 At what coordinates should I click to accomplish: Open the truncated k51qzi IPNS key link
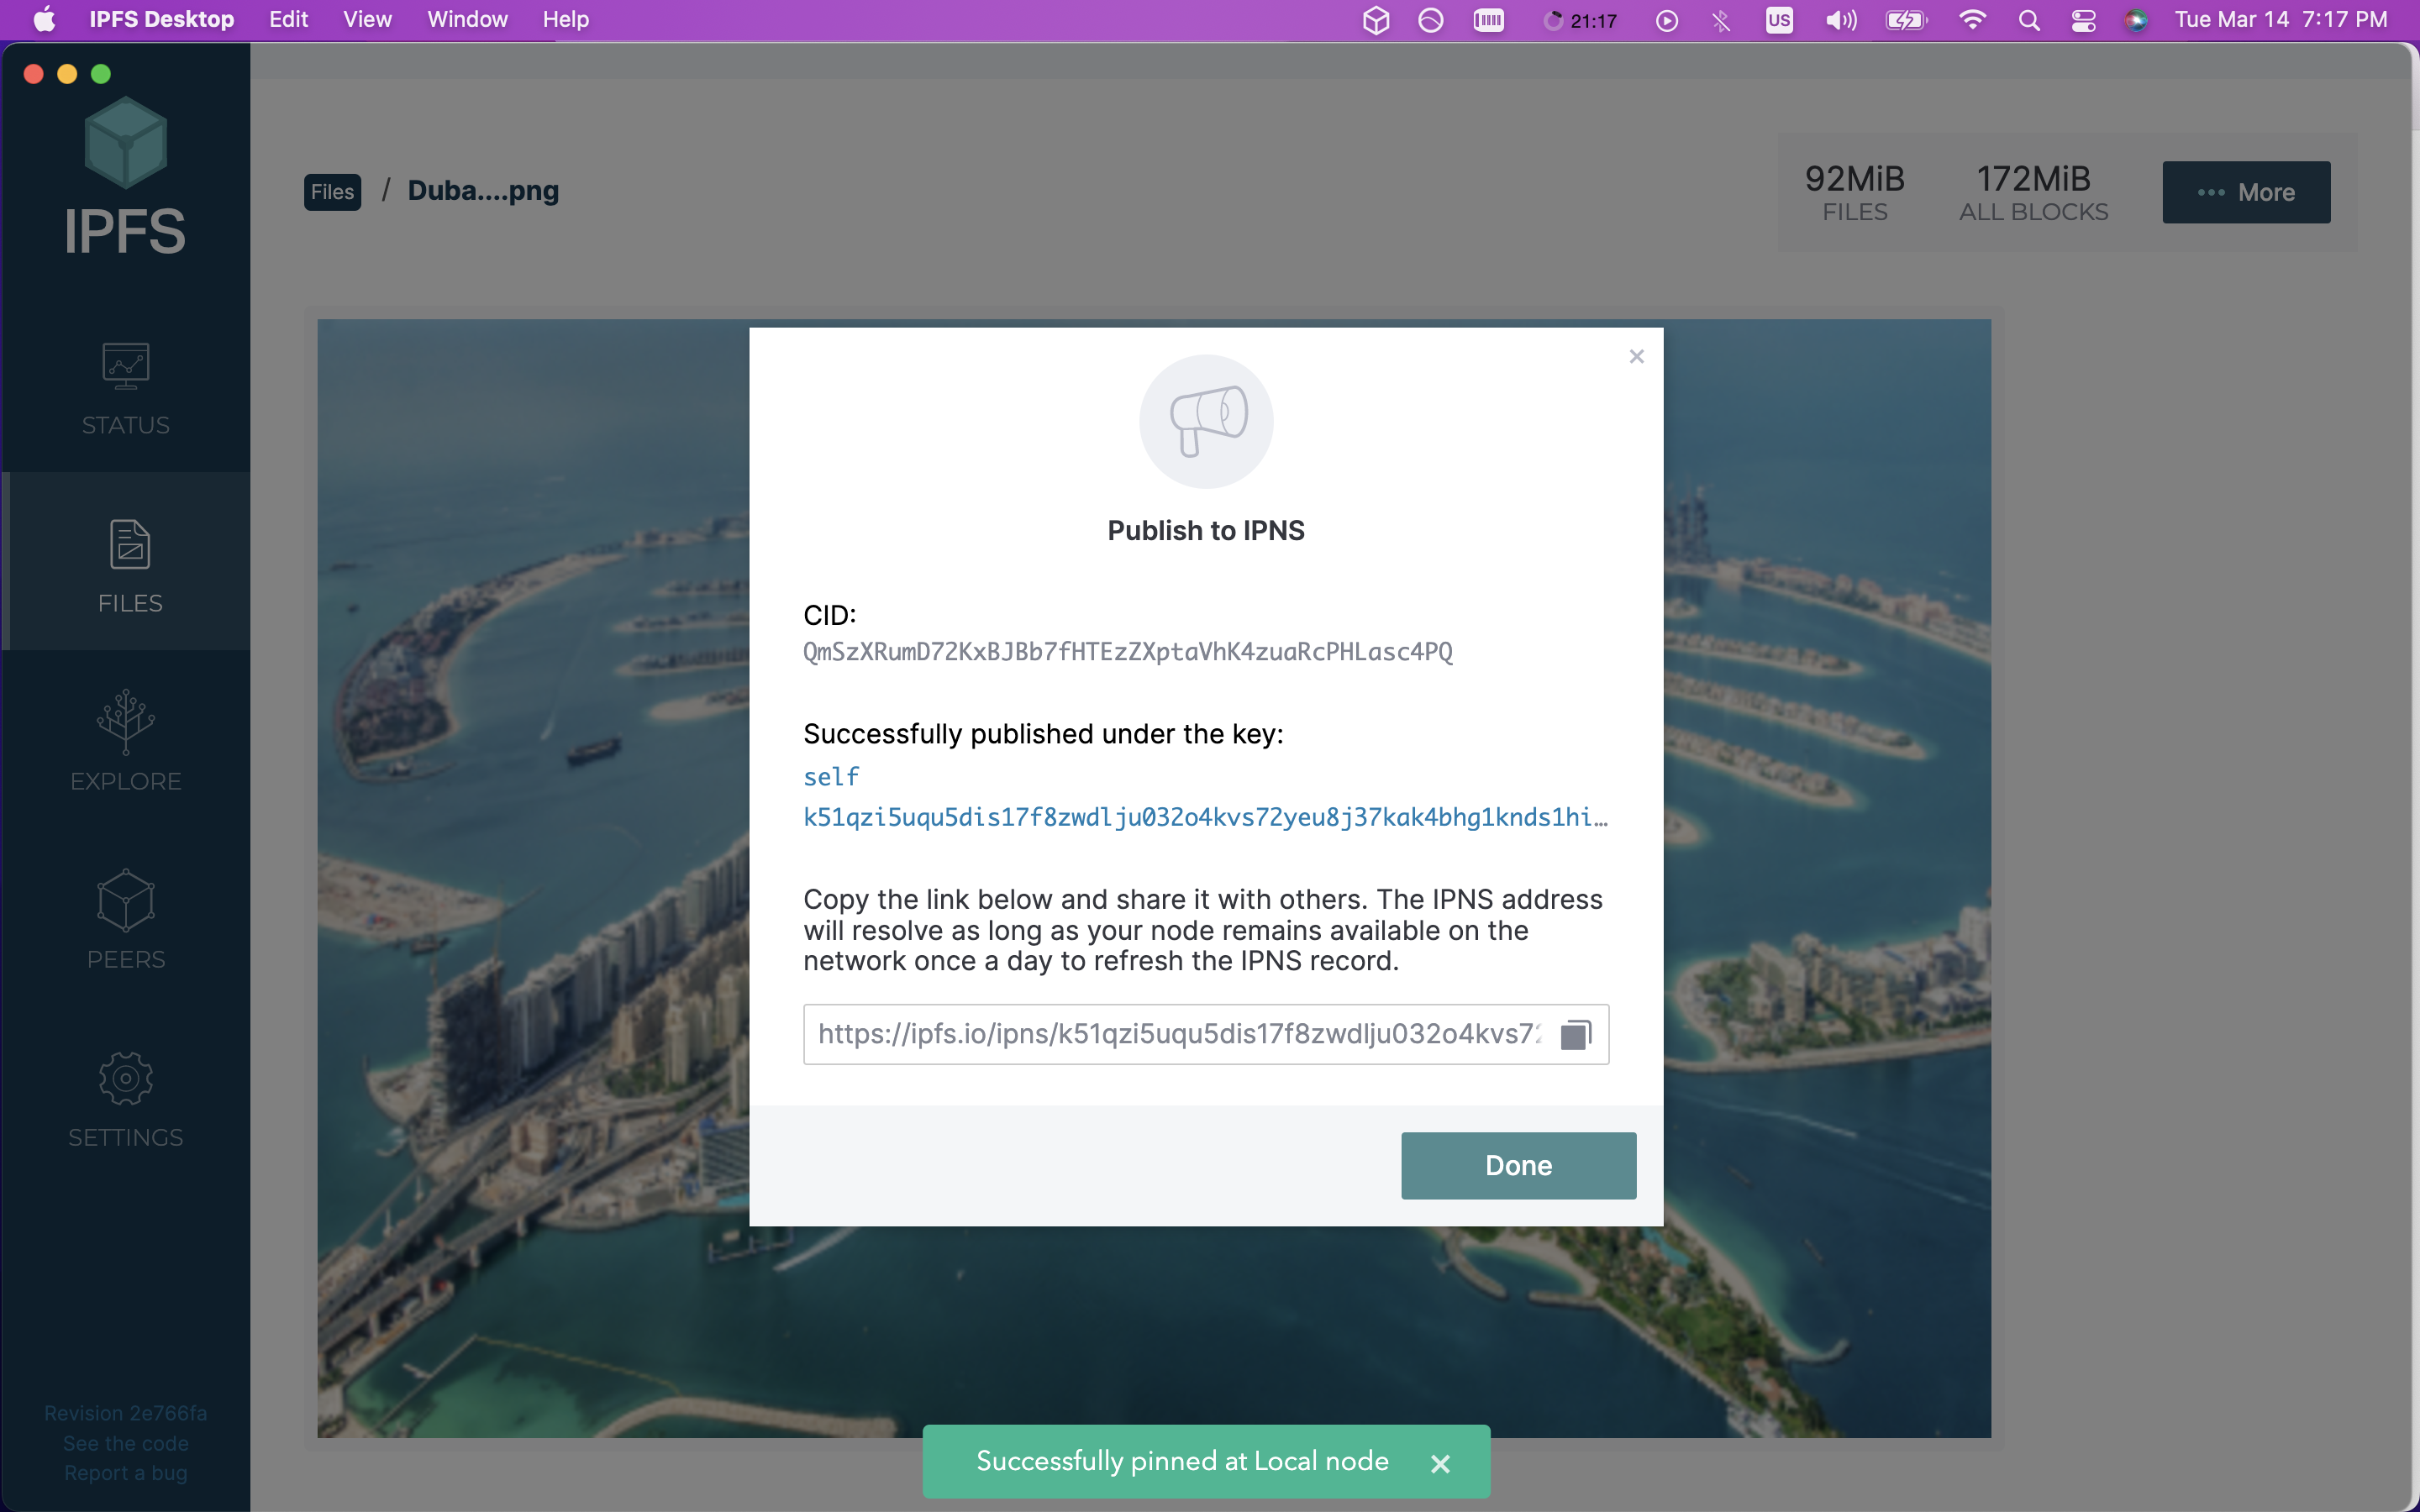1204,818
